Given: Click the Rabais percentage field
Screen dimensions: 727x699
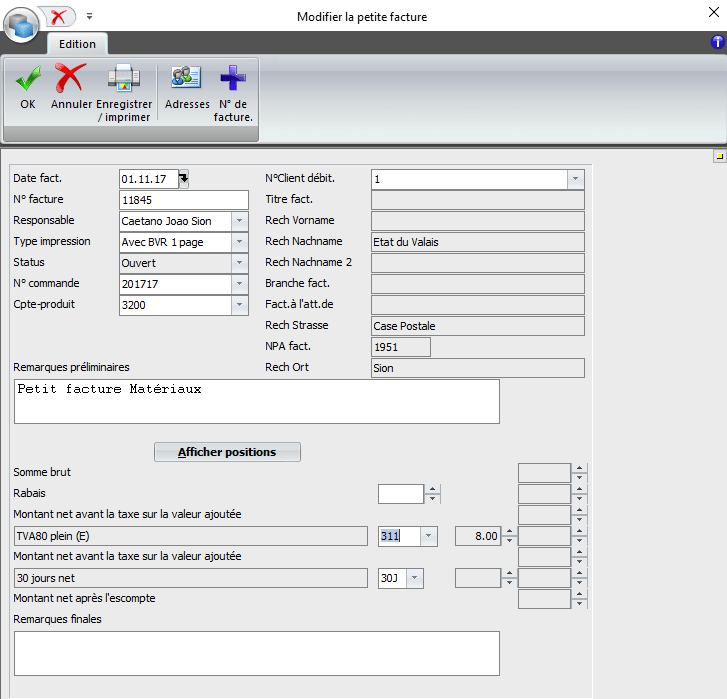Looking at the screenshot, I should [x=401, y=494].
